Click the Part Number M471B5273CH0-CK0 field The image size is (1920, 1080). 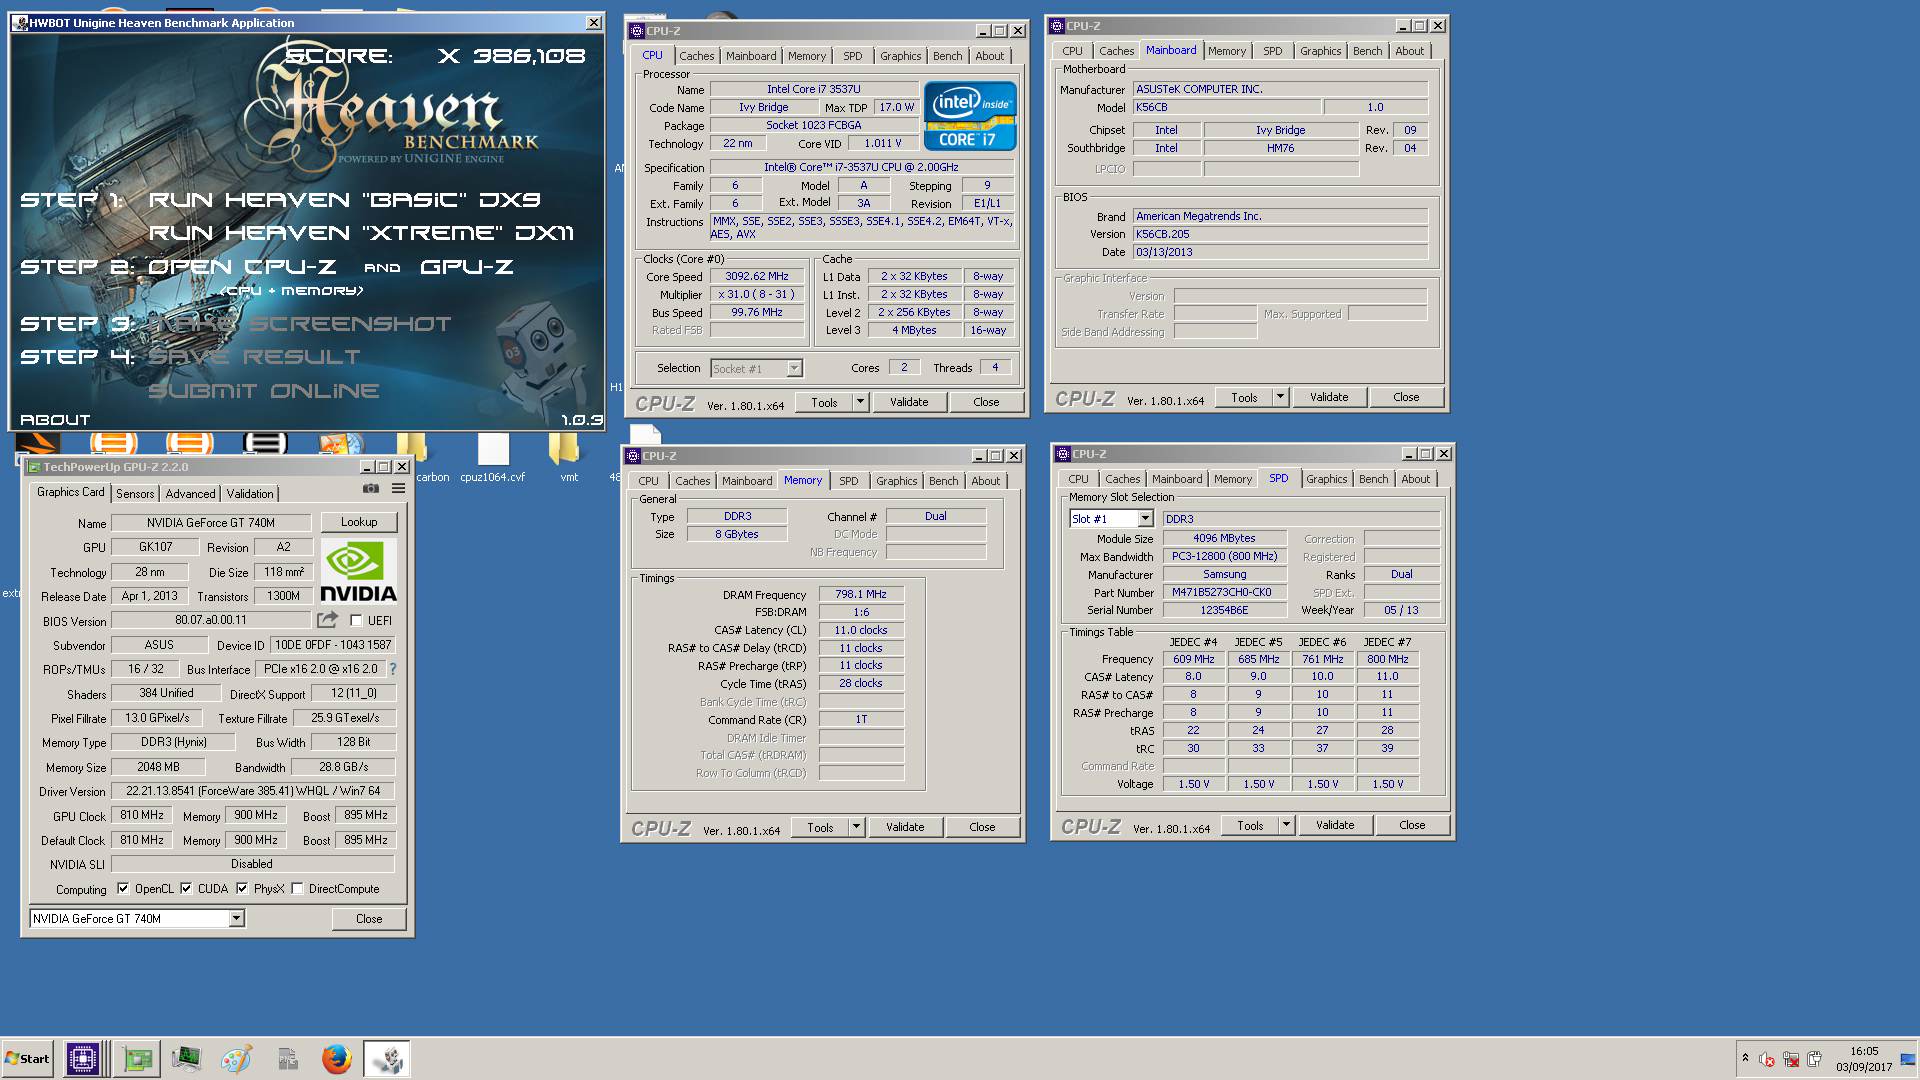tap(1224, 592)
